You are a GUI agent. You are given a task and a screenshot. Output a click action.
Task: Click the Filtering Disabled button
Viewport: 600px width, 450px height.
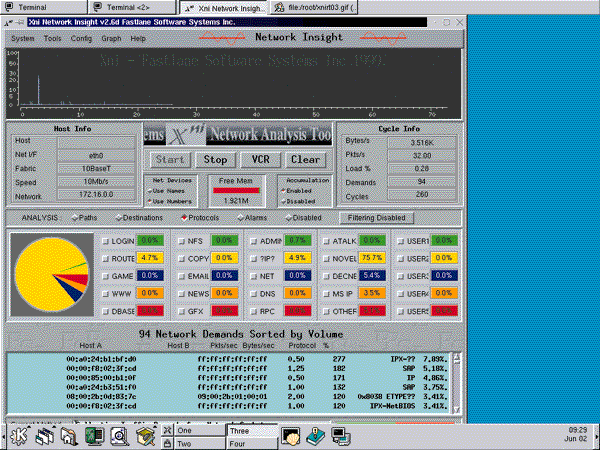tap(375, 217)
